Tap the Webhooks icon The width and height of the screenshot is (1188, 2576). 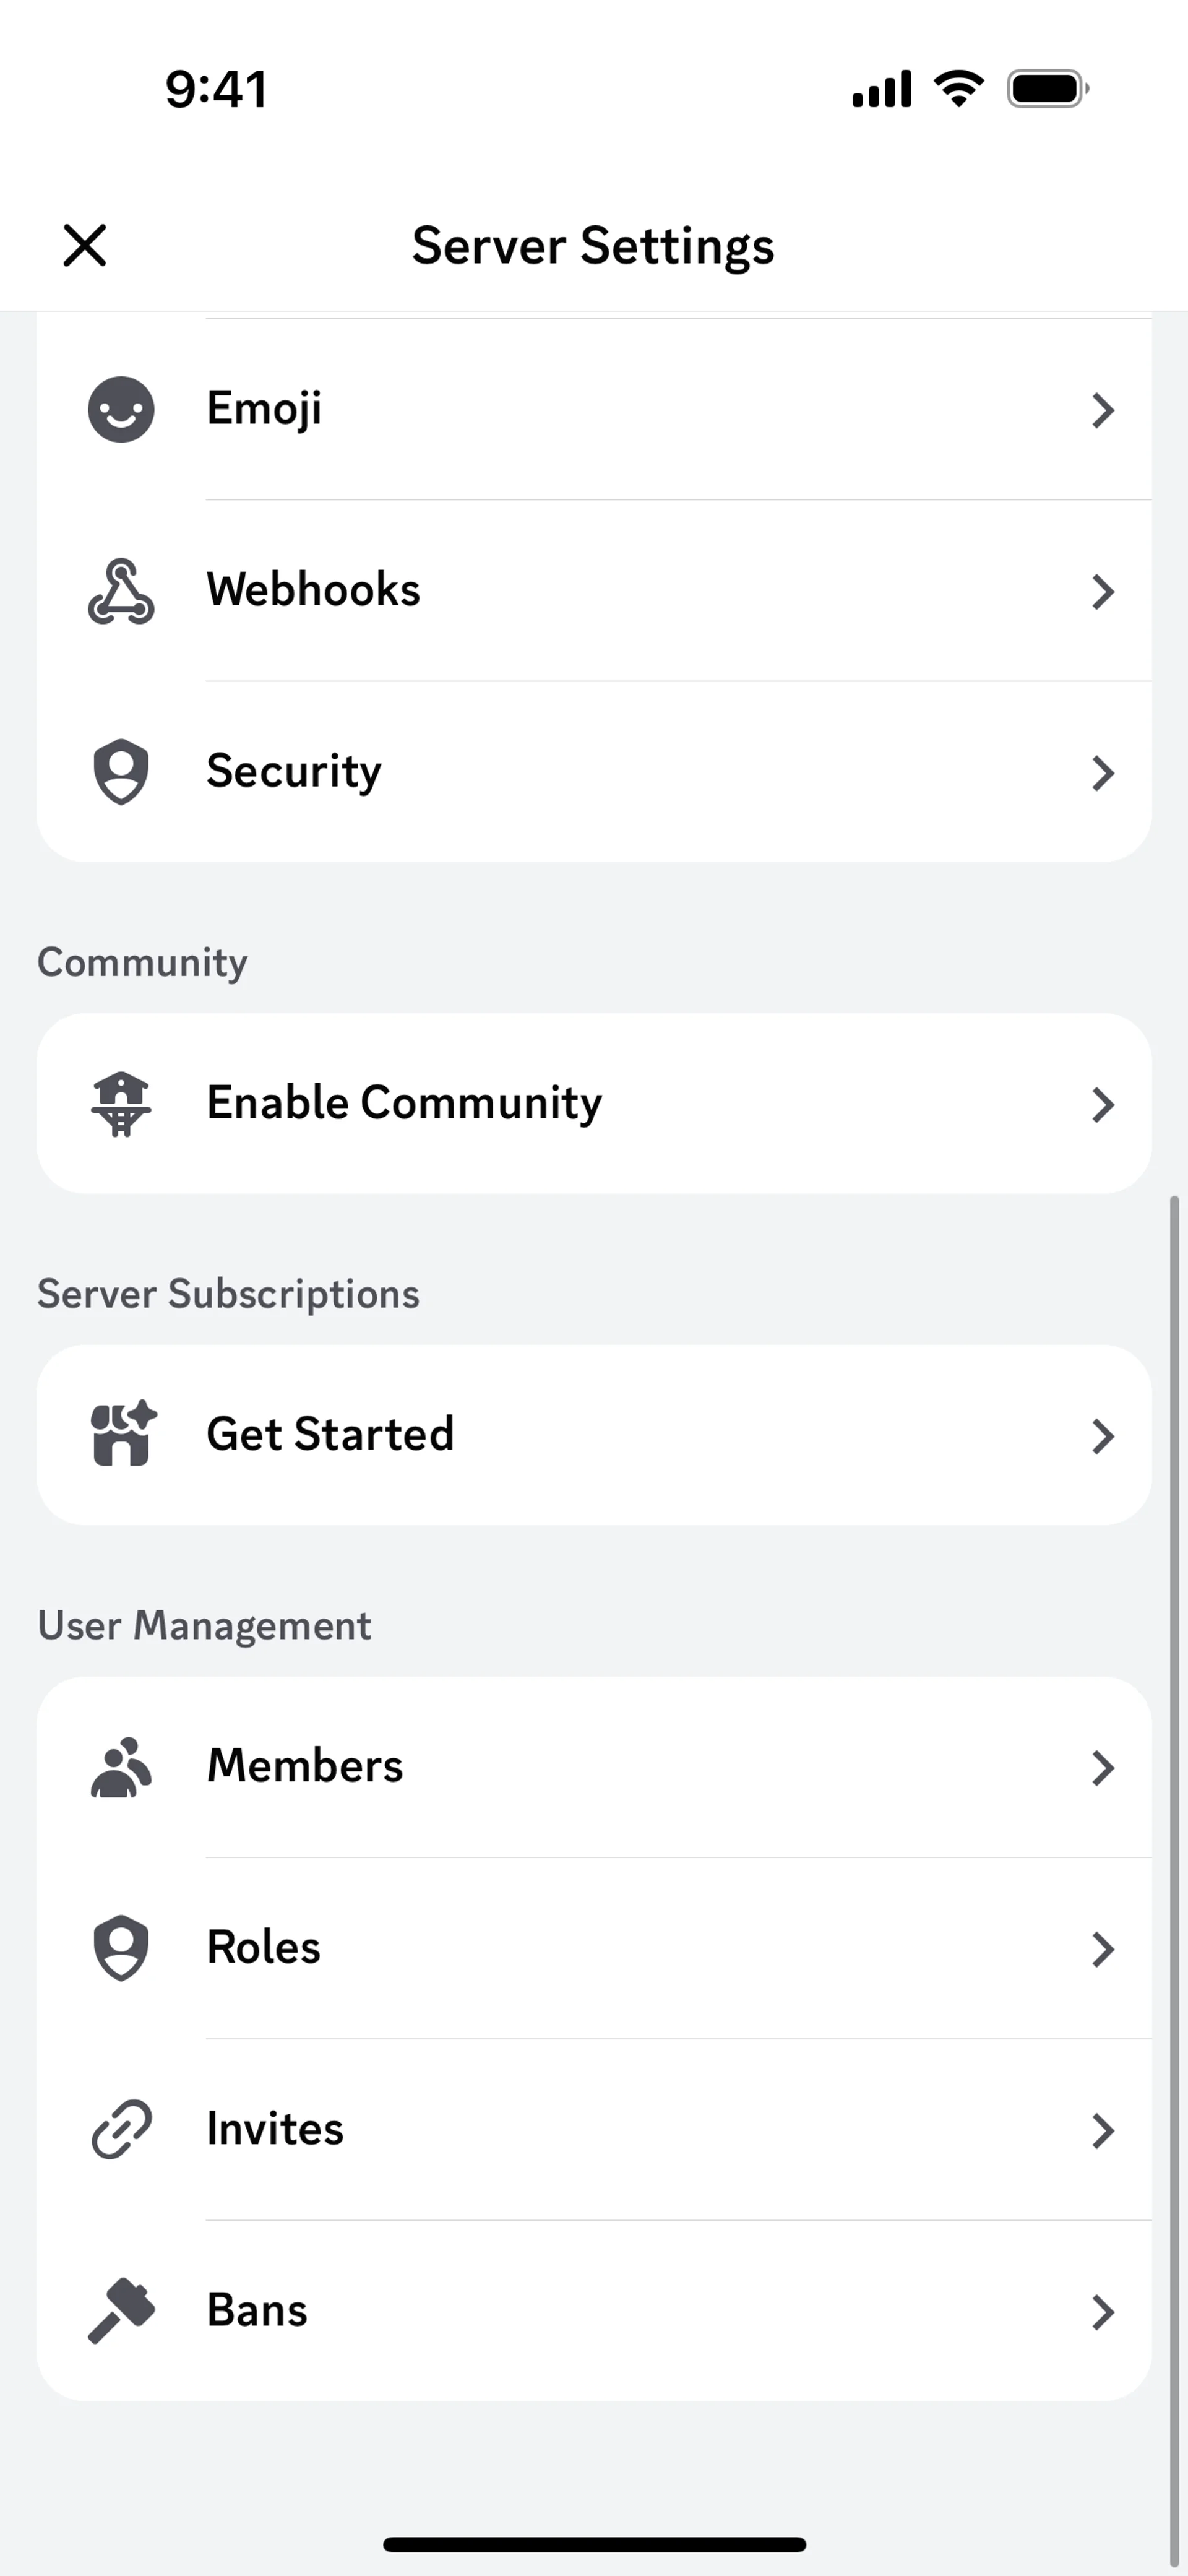tap(121, 591)
